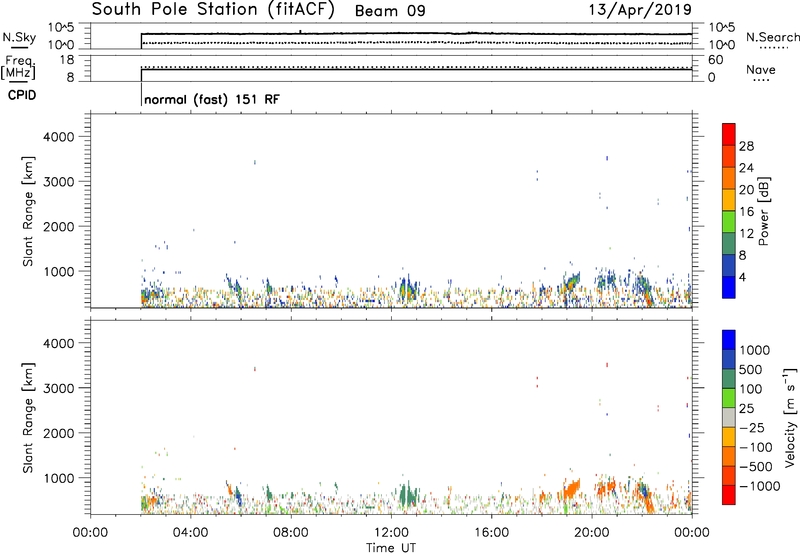Click the dotted line sample under 'N.Search'

[x=774, y=48]
